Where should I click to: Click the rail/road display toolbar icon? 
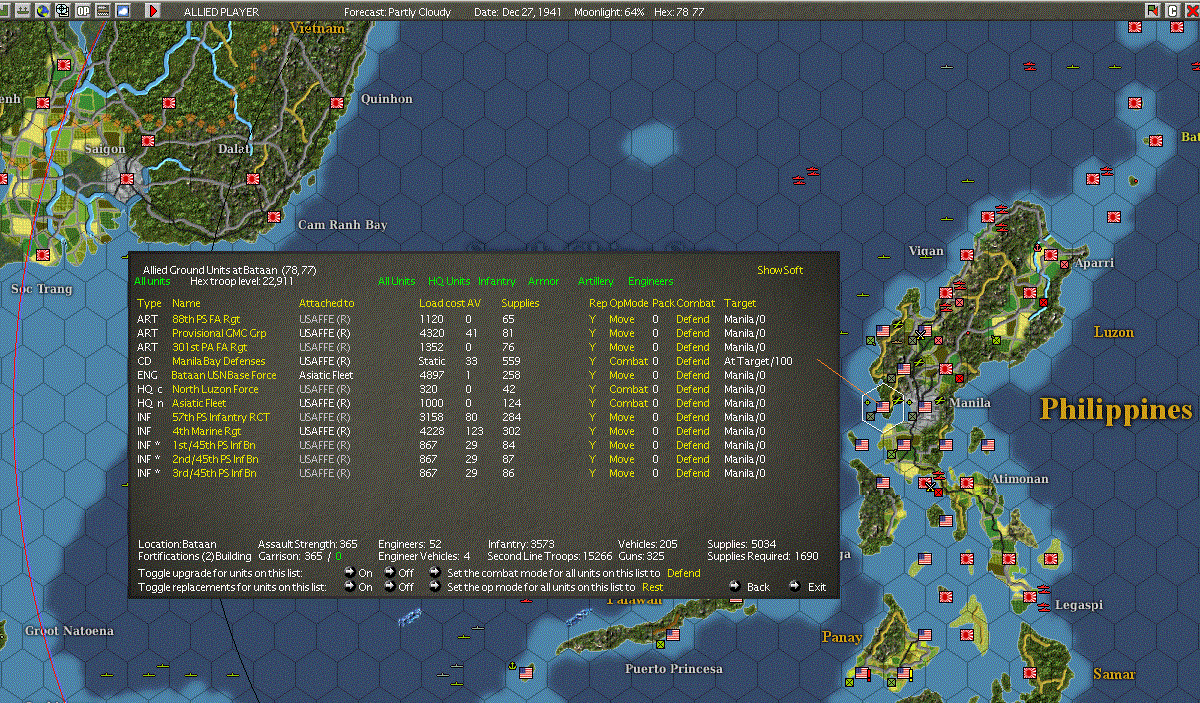point(103,11)
